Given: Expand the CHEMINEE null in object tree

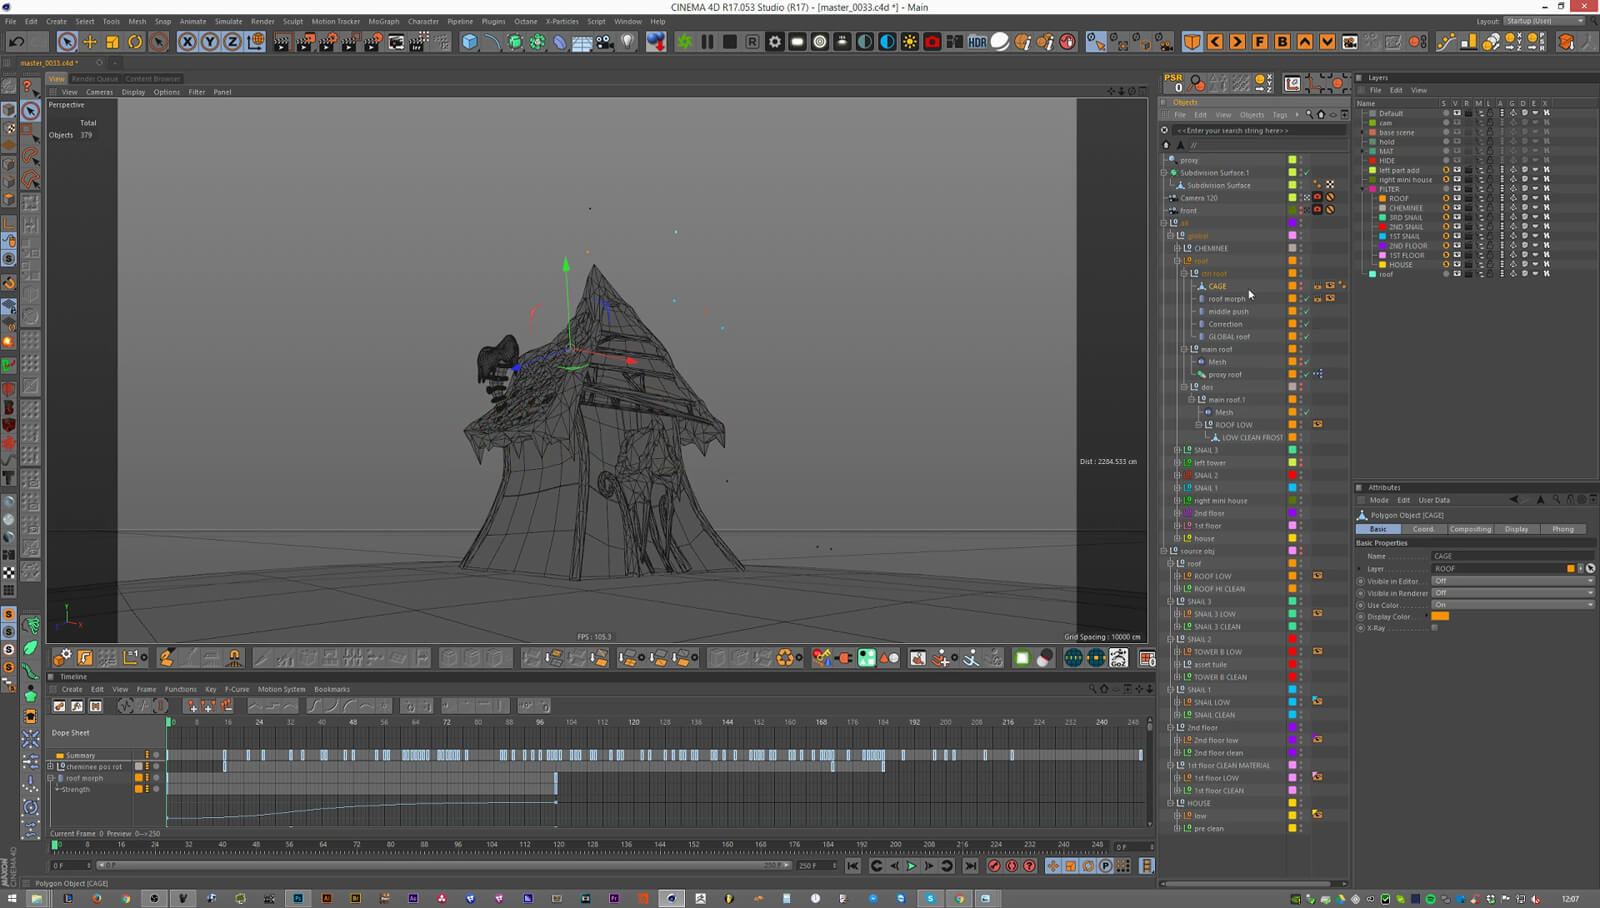Looking at the screenshot, I should tap(1177, 248).
